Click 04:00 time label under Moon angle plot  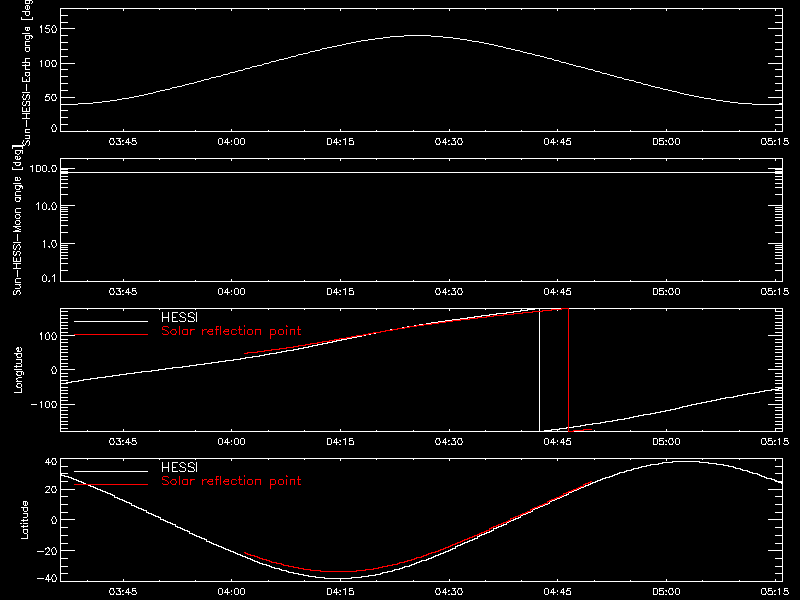pyautogui.click(x=232, y=292)
